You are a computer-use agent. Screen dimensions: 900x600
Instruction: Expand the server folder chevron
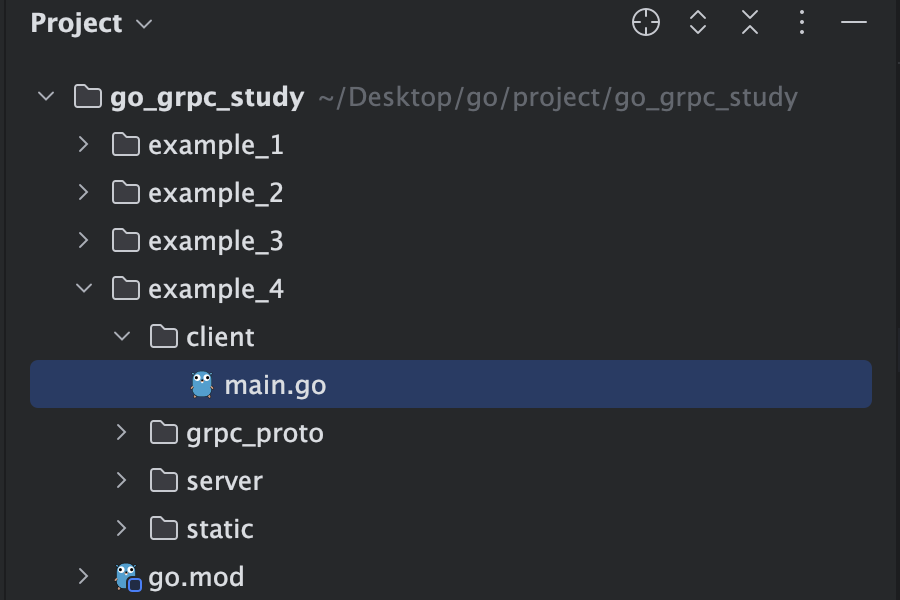tap(121, 481)
